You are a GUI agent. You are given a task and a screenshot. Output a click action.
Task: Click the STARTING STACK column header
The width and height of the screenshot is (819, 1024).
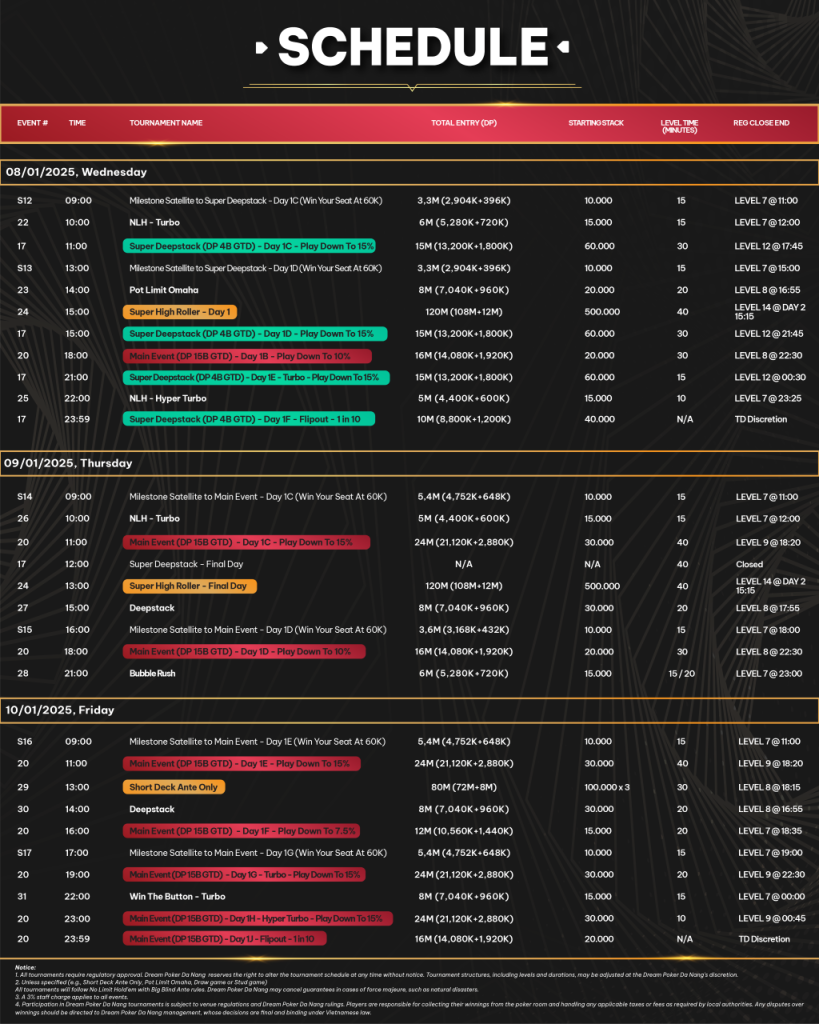click(x=596, y=123)
